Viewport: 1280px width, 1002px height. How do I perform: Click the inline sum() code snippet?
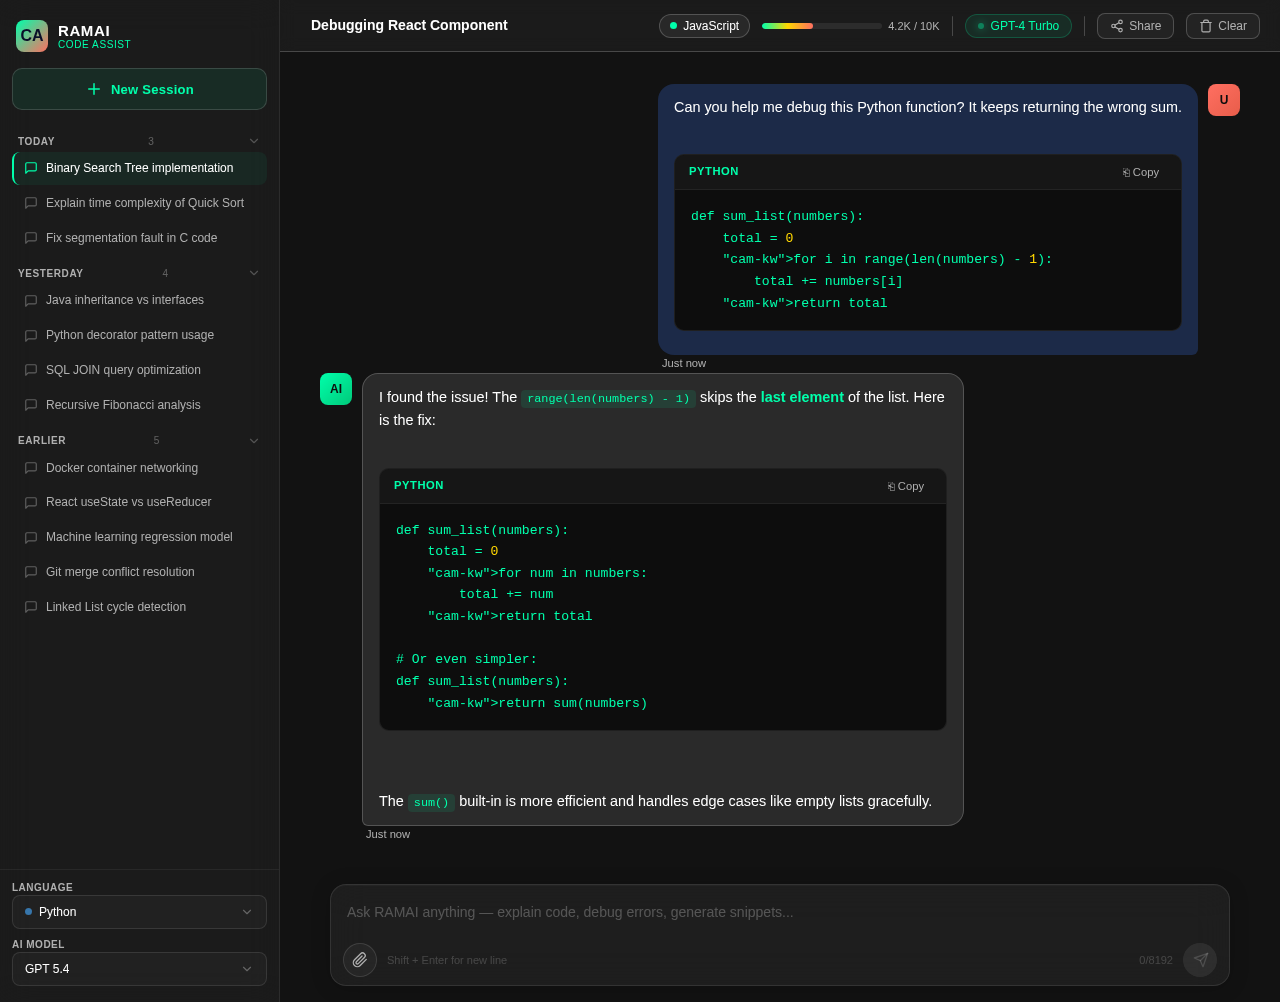coord(431,802)
